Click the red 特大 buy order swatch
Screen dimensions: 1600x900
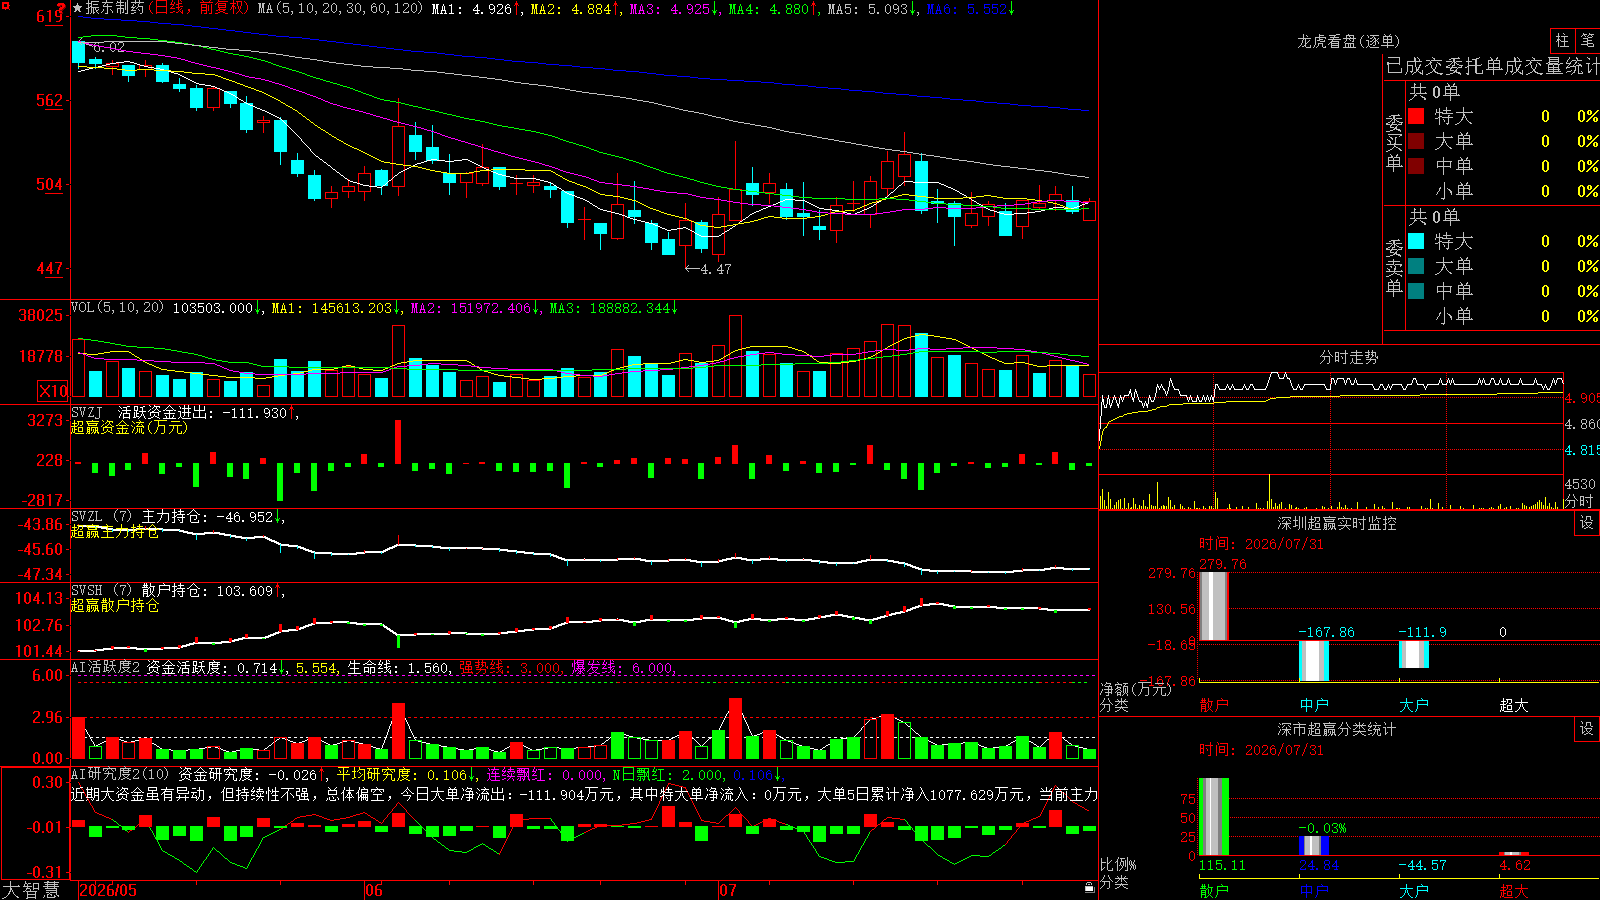click(x=1416, y=116)
